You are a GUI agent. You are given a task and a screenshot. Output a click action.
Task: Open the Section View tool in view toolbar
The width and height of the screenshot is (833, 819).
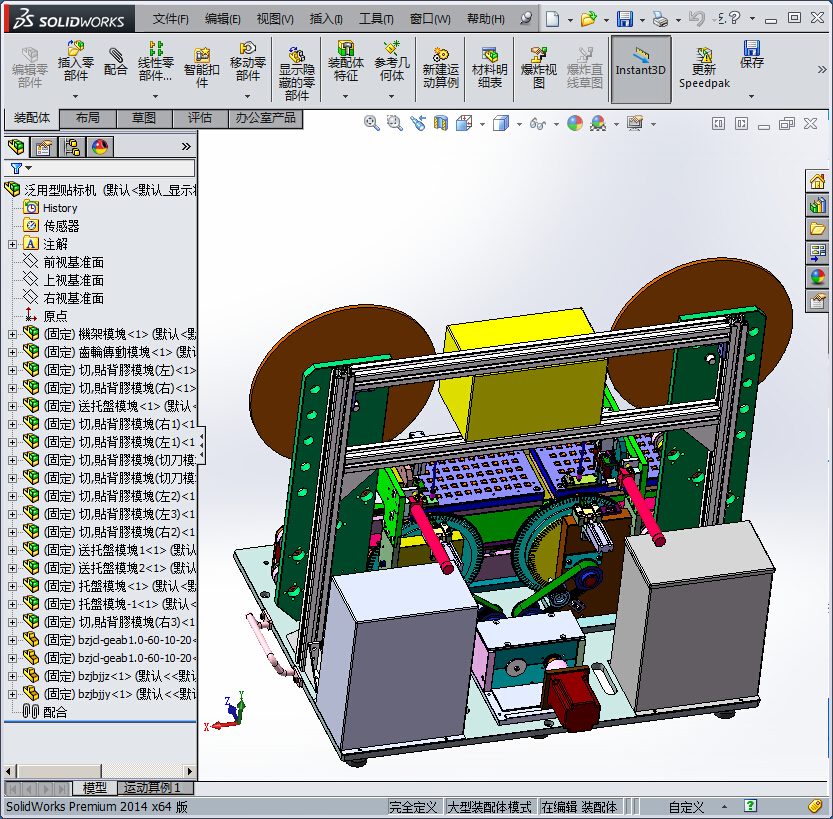click(x=440, y=123)
